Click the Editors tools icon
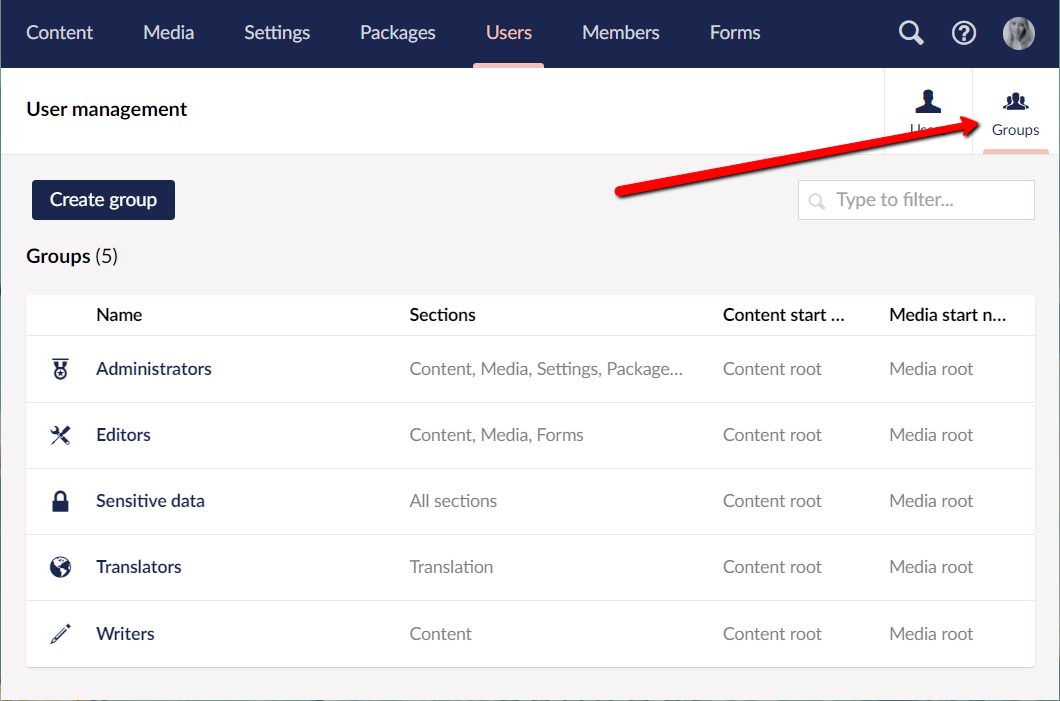The image size is (1060, 701). tap(60, 435)
